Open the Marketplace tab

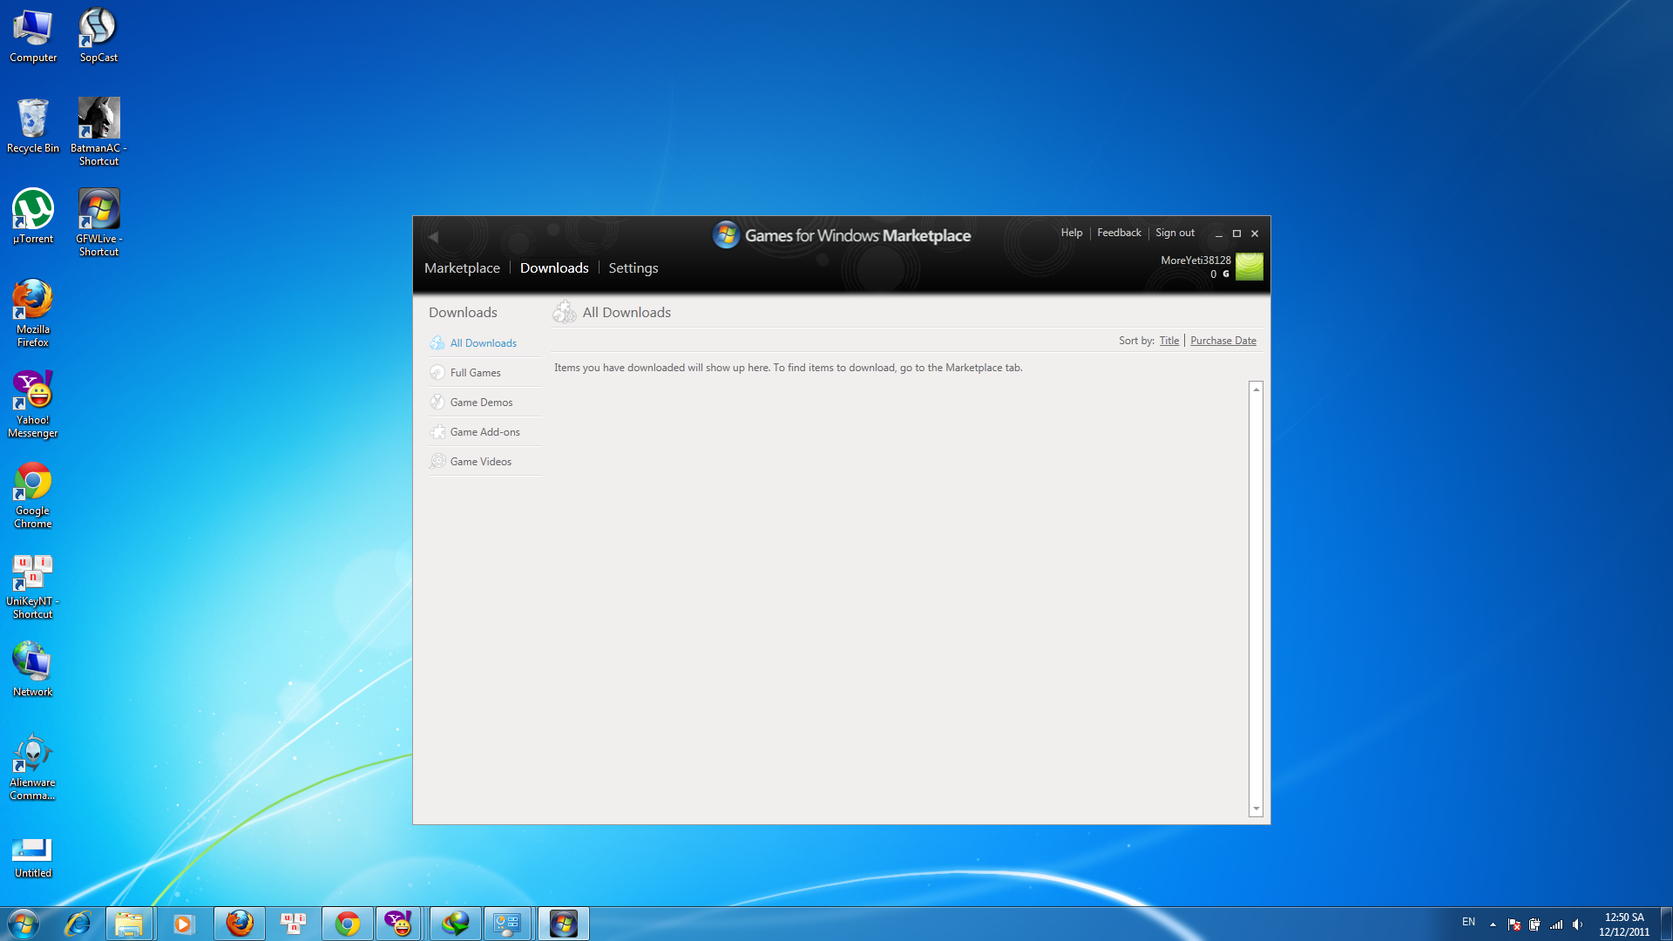(x=462, y=268)
